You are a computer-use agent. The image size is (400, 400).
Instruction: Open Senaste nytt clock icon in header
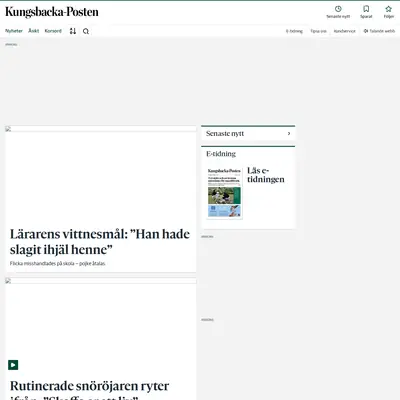pos(338,9)
